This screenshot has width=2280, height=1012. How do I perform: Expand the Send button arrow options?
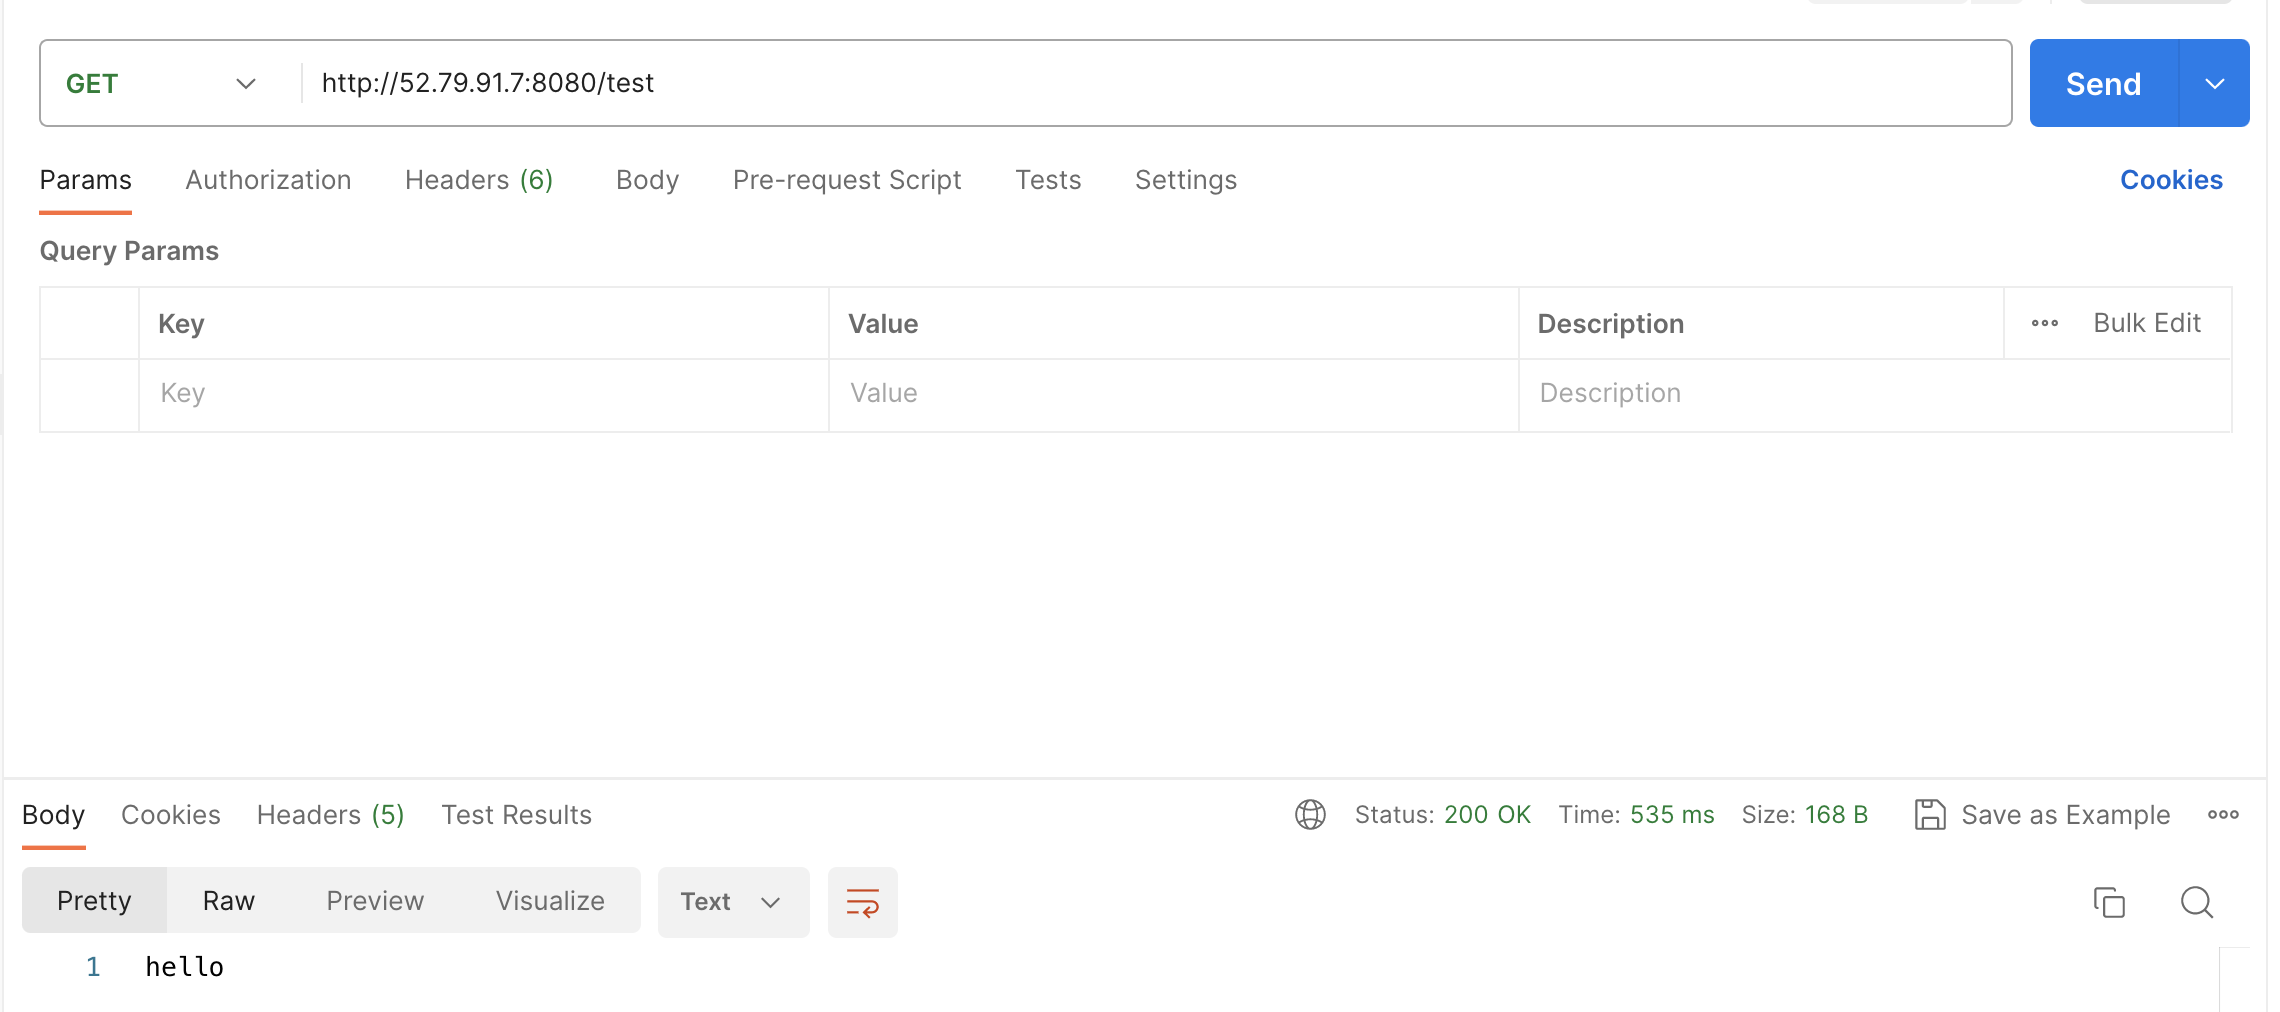click(2215, 83)
